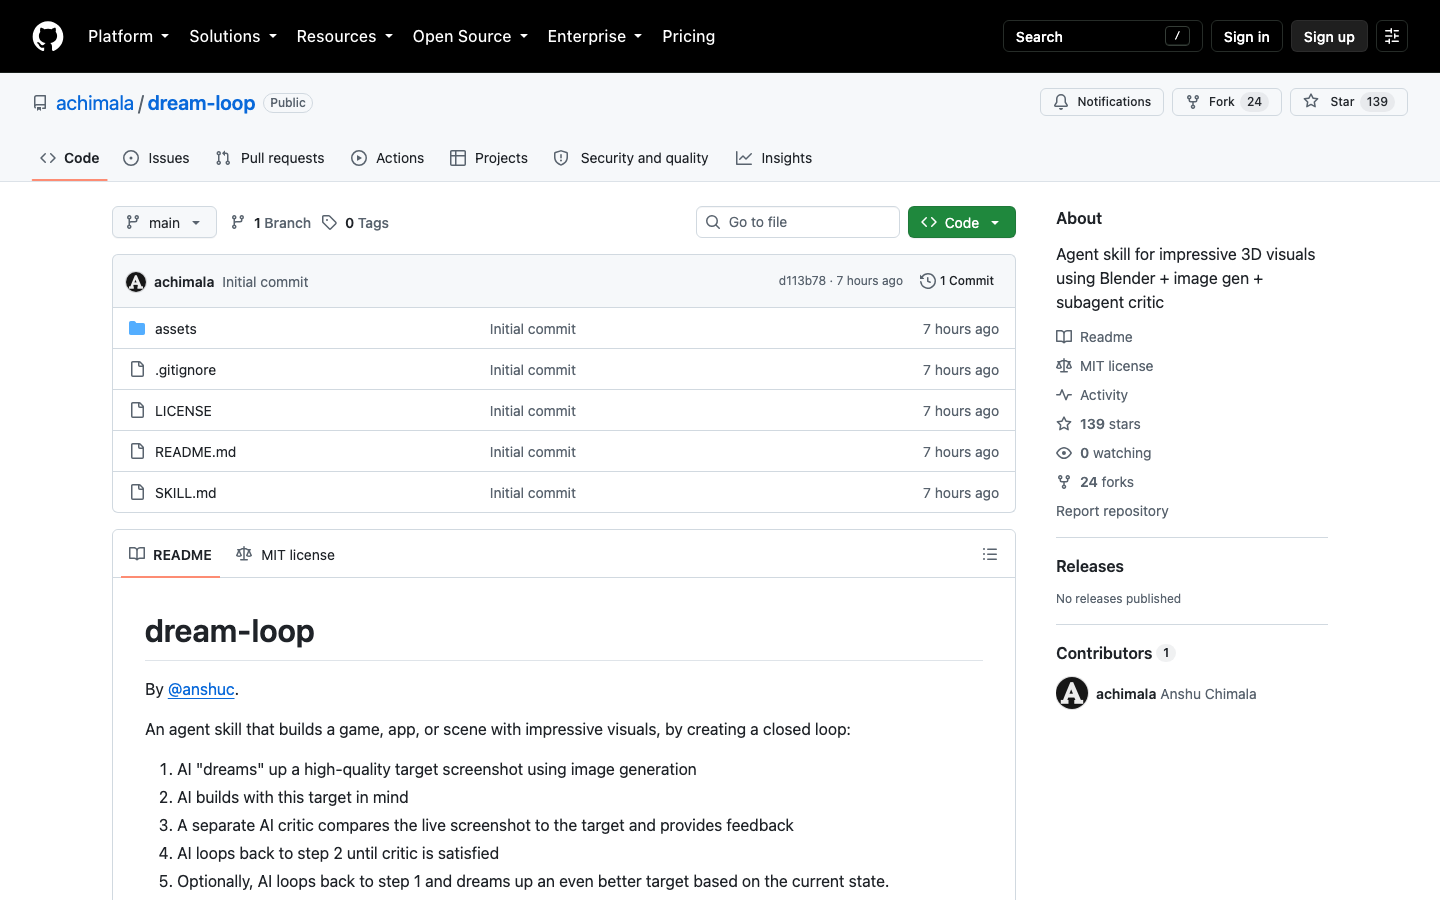Open the assets folder
This screenshot has width=1440, height=900.
point(176,329)
